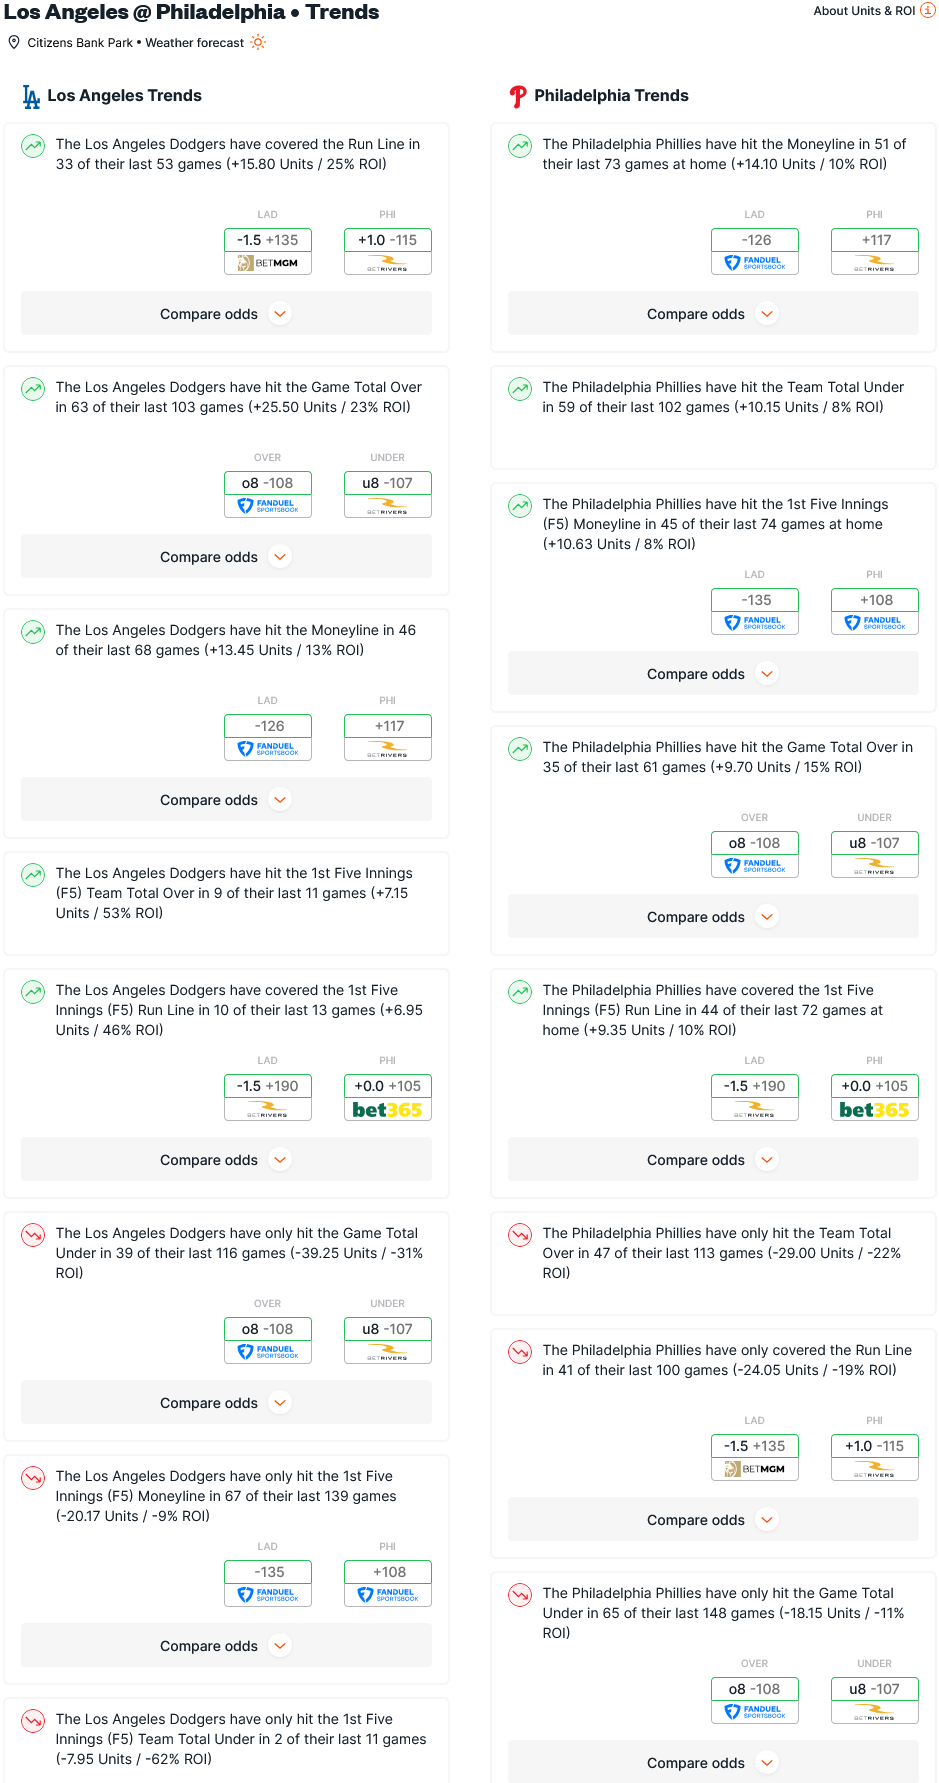The height and width of the screenshot is (1783, 939).
Task: Pick PHI +0.0 +105 bet365 in Dodgers F5 Run Line
Action: point(388,1096)
